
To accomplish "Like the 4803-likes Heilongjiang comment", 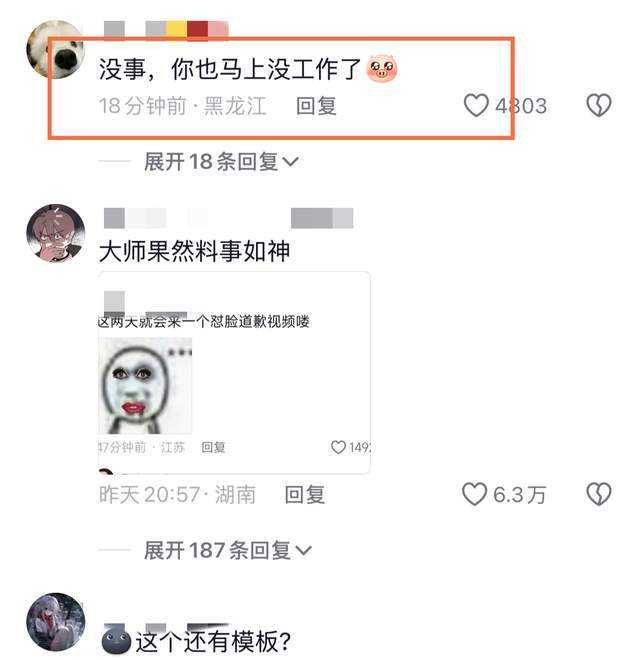I will click(x=476, y=105).
